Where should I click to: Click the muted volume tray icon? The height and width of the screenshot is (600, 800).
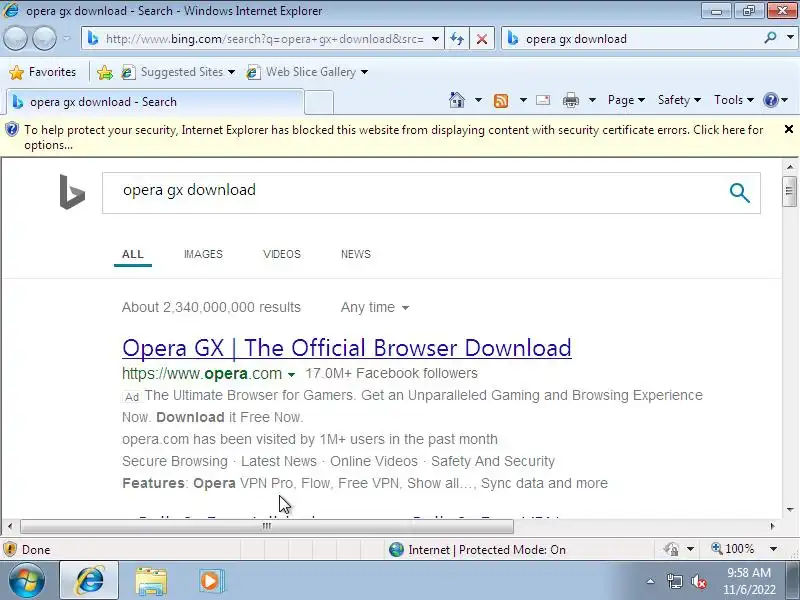[698, 581]
